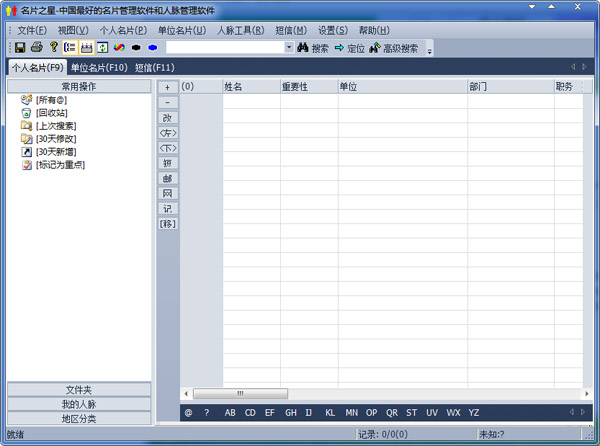The image size is (600, 446).
Task: Open the search box dropdown arrow
Action: pos(289,47)
